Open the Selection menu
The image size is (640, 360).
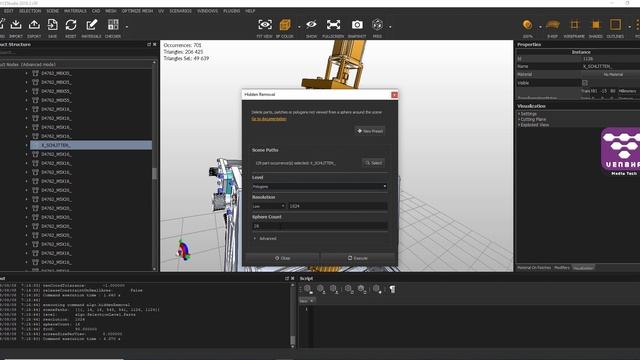[30, 11]
